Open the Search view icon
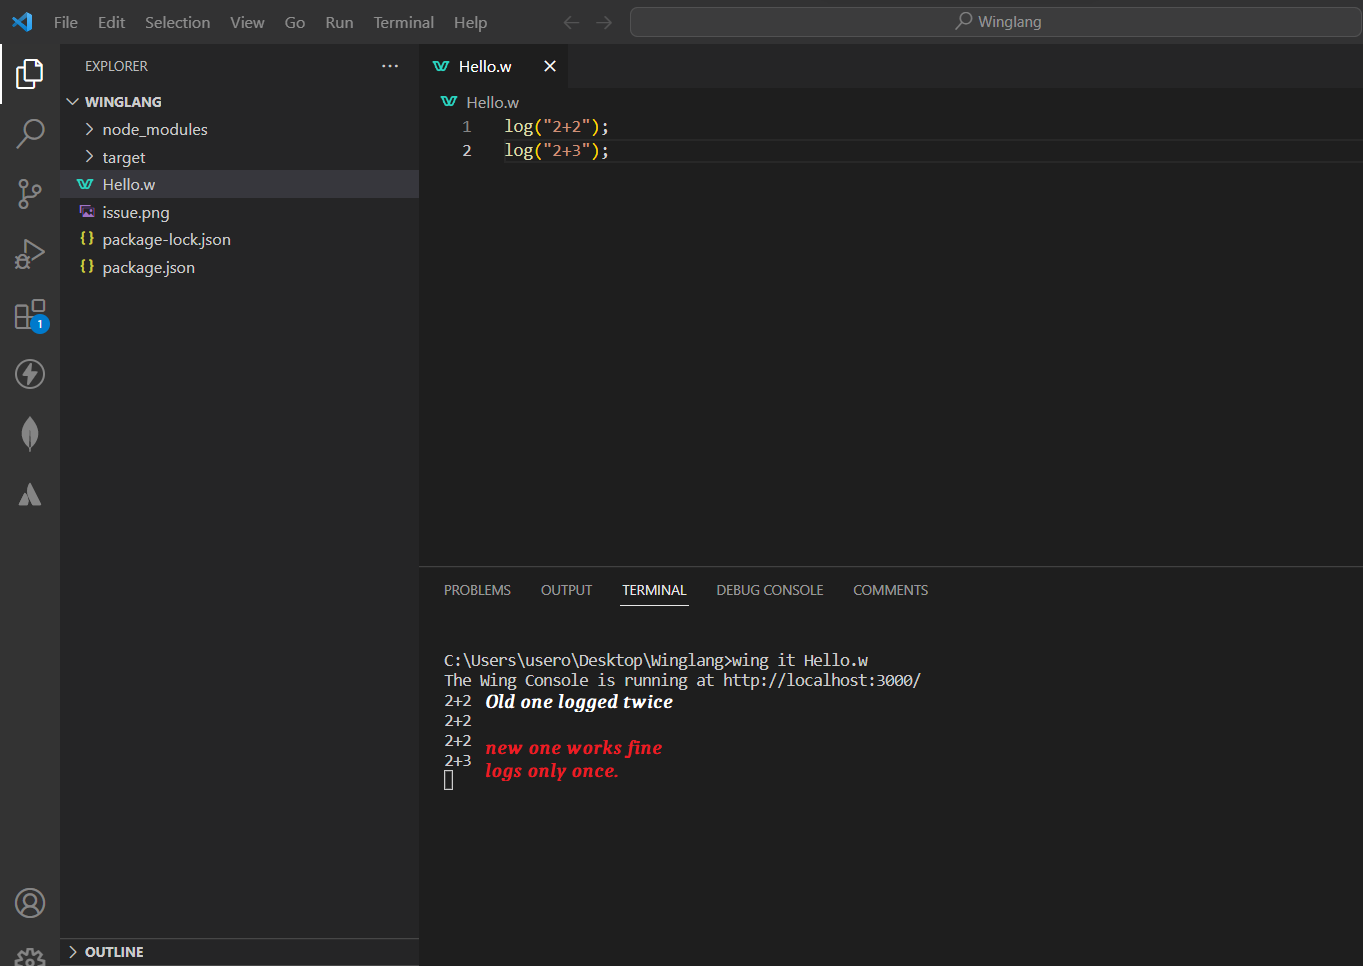Viewport: 1363px width, 966px height. coord(29,133)
